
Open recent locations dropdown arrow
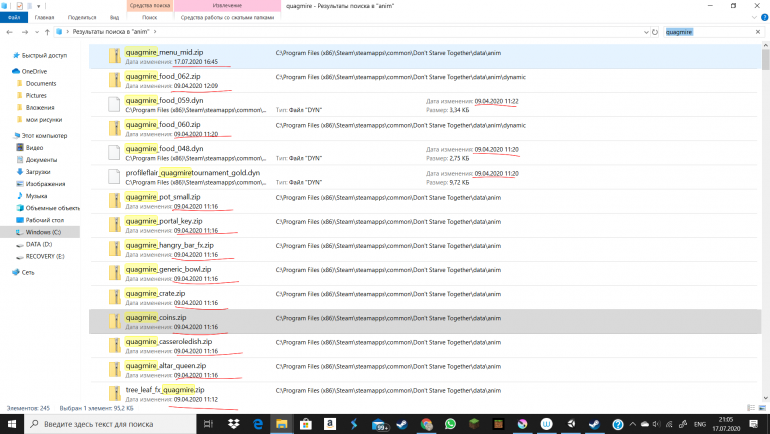(38, 32)
